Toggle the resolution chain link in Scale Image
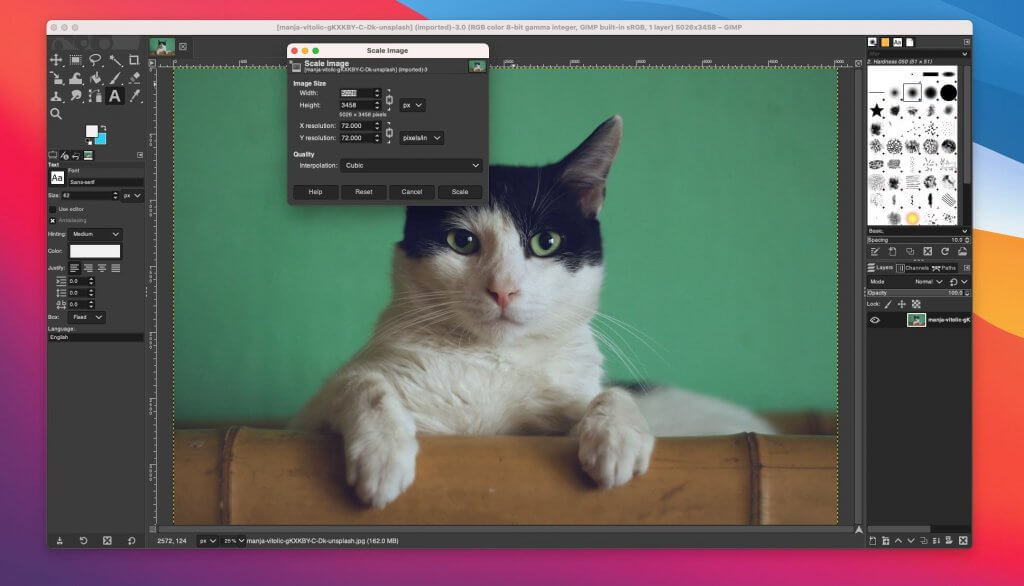Screen dimensions: 1024x586 pos(389,132)
